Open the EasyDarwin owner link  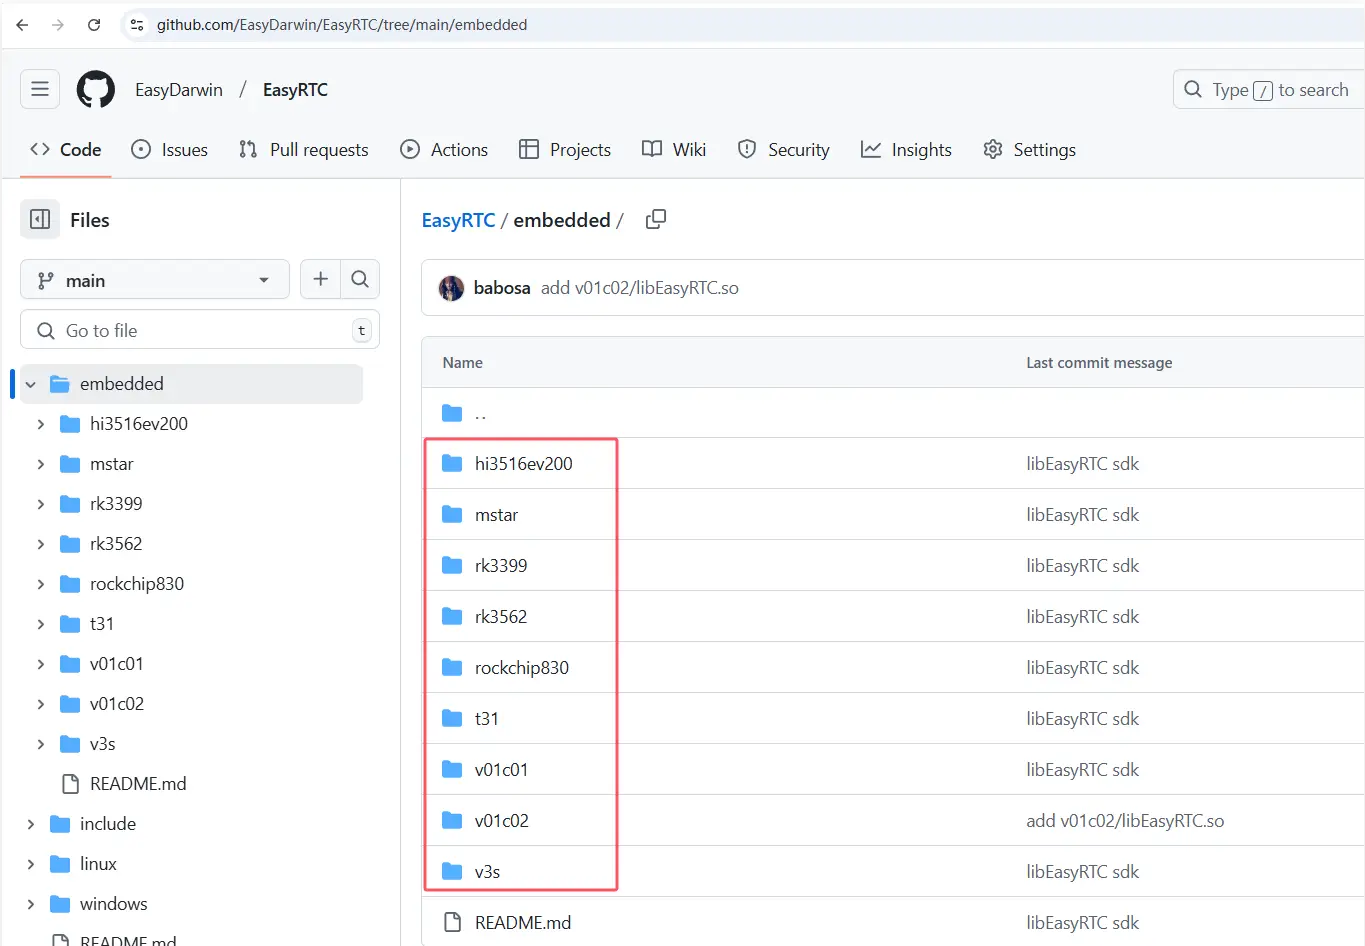179,90
